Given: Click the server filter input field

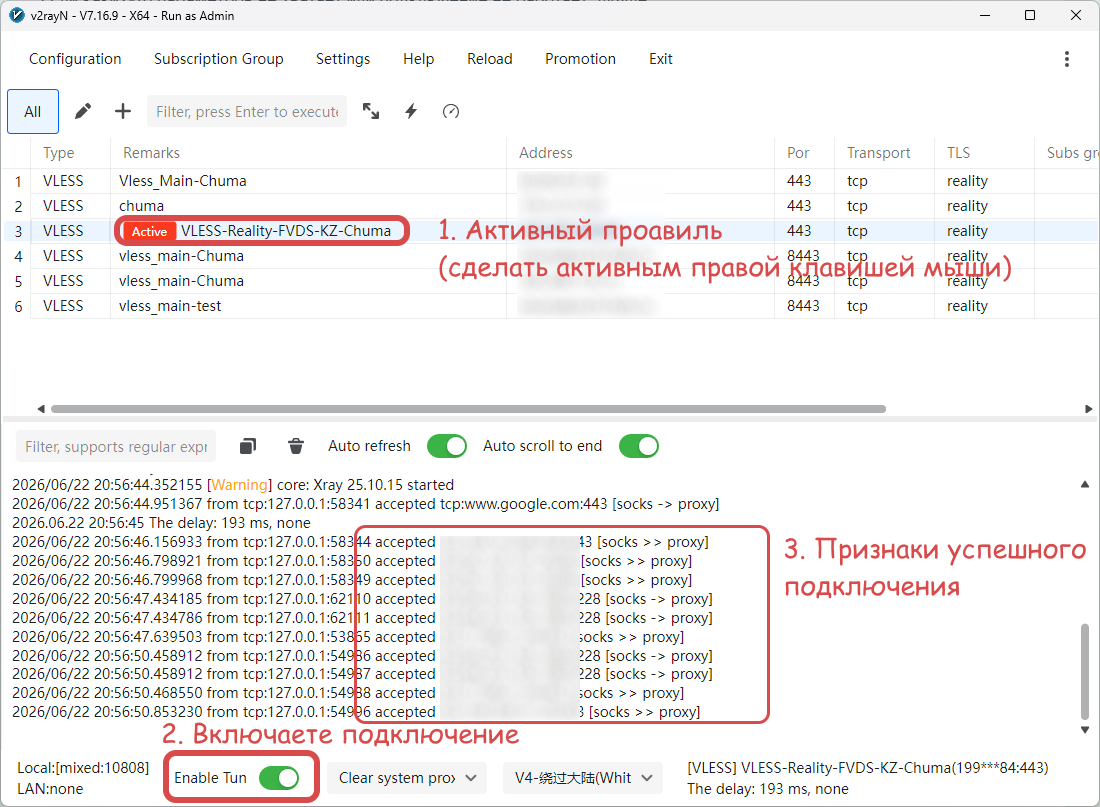Looking at the screenshot, I should point(247,112).
